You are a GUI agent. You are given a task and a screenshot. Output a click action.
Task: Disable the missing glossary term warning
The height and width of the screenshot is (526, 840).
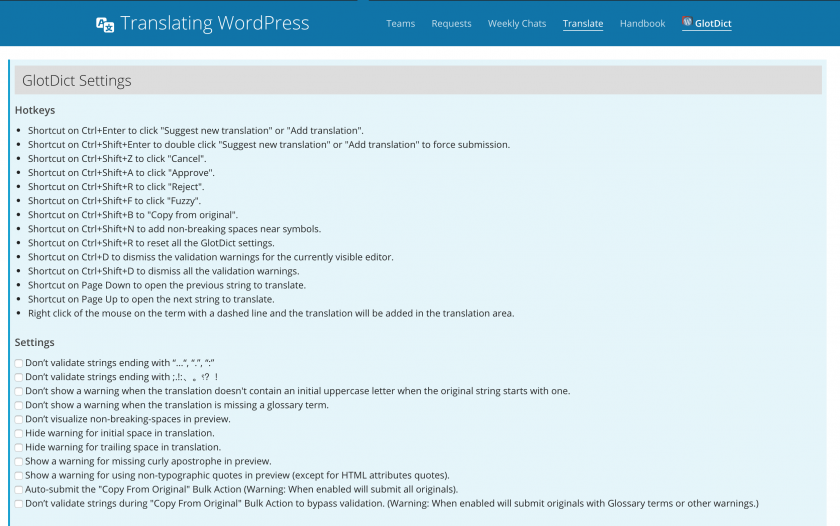19,405
